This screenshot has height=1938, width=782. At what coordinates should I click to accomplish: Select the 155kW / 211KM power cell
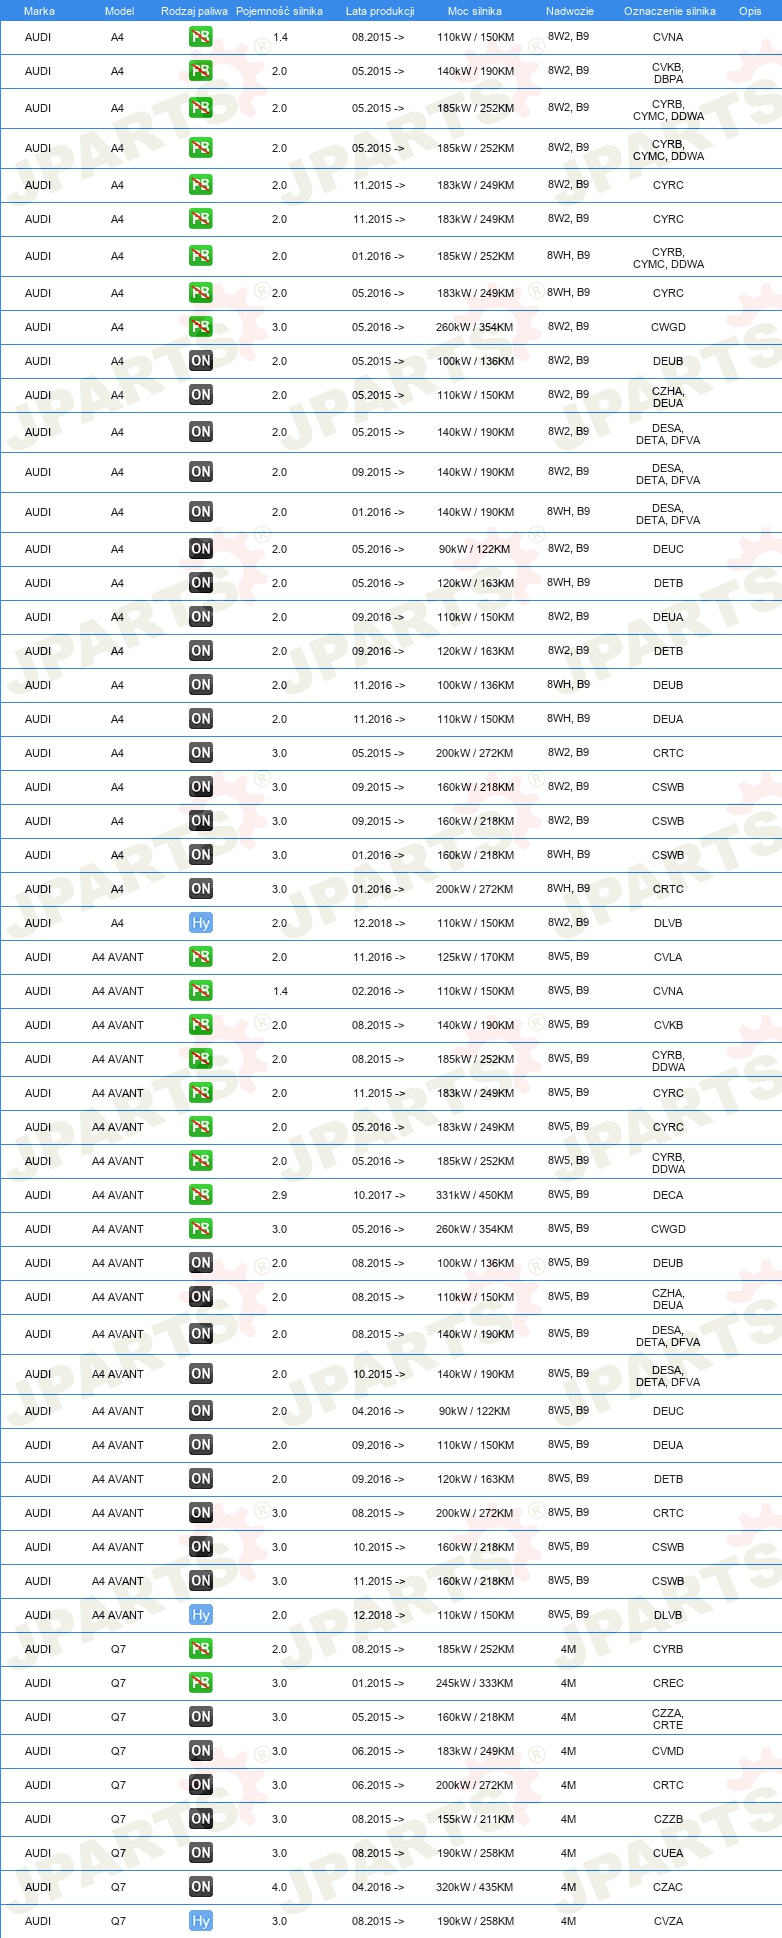(x=475, y=1819)
